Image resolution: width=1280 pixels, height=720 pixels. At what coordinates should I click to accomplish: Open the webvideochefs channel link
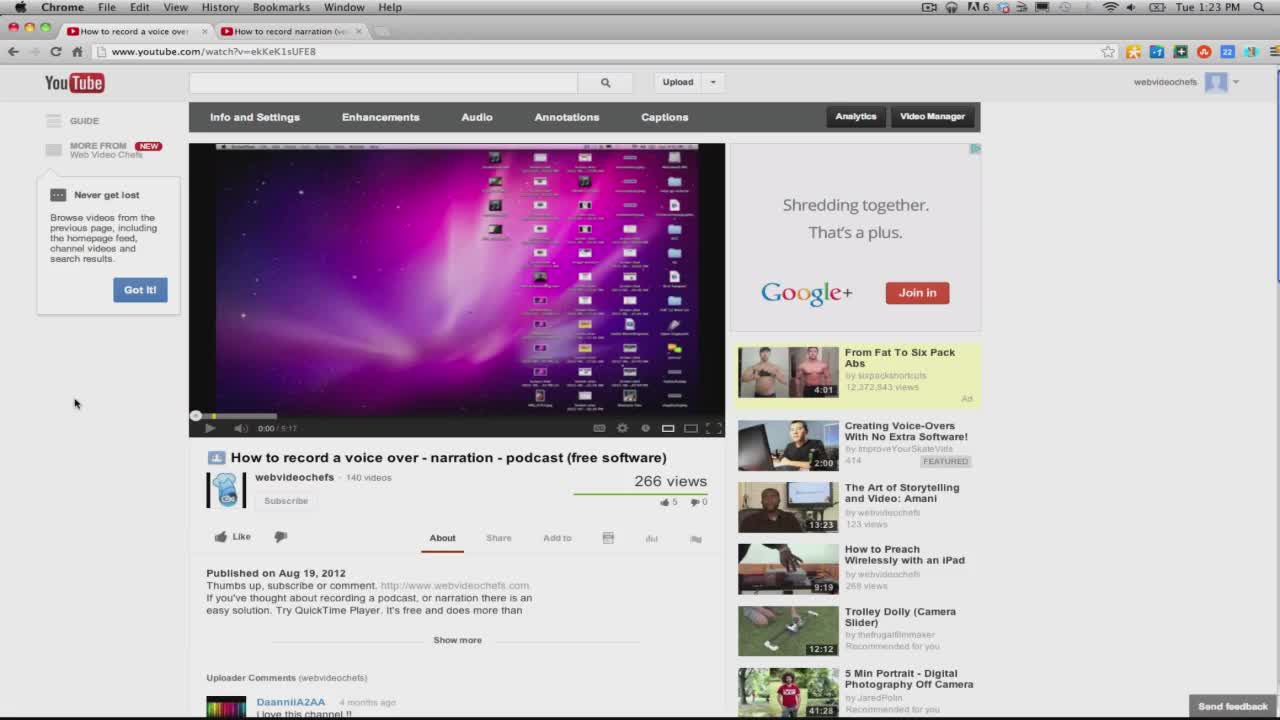pos(294,477)
